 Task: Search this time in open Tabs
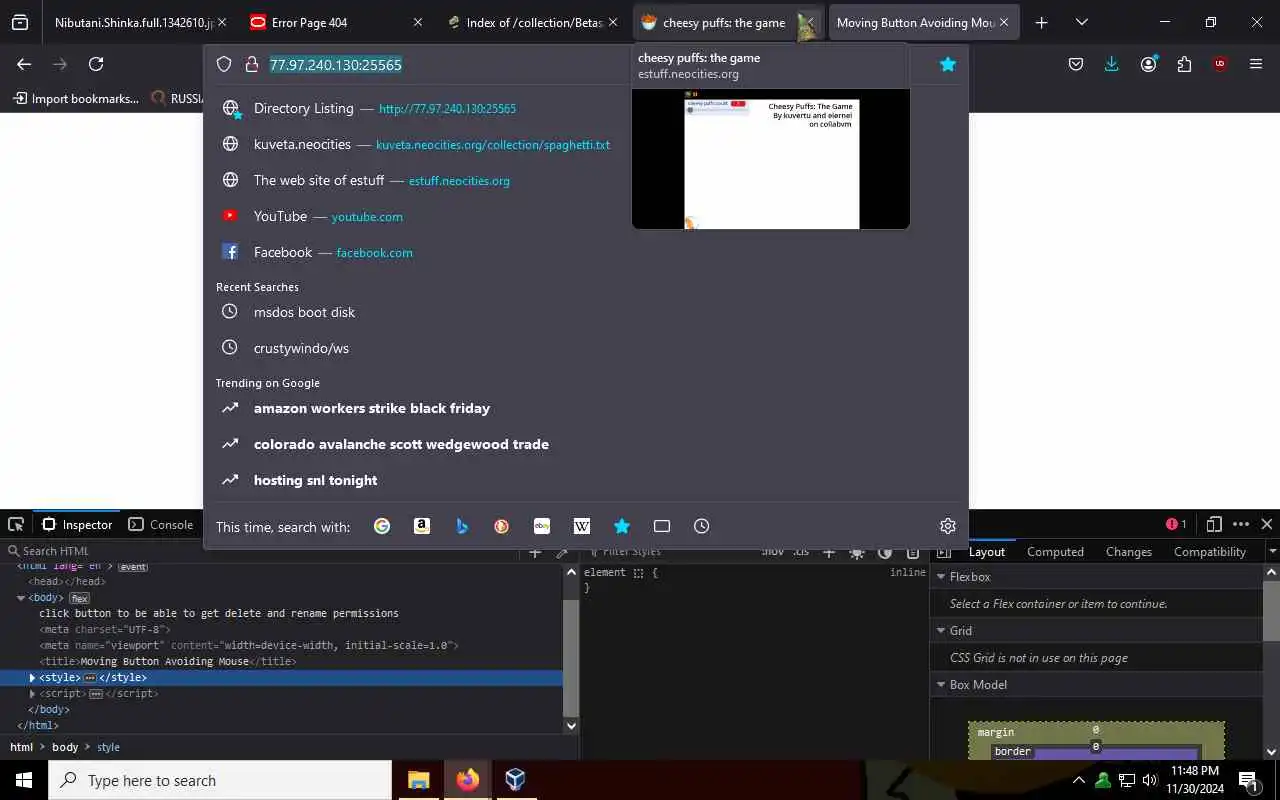tap(662, 526)
